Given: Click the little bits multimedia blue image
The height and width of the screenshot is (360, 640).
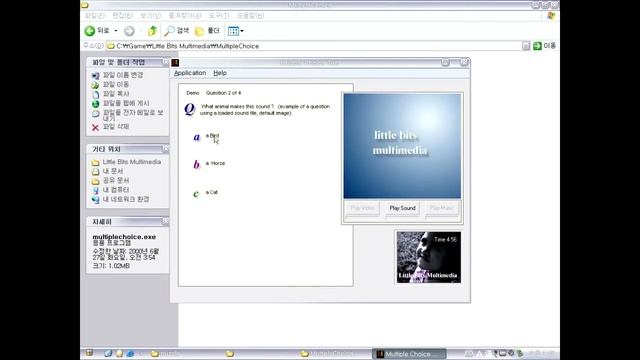Looking at the screenshot, I should [402, 146].
